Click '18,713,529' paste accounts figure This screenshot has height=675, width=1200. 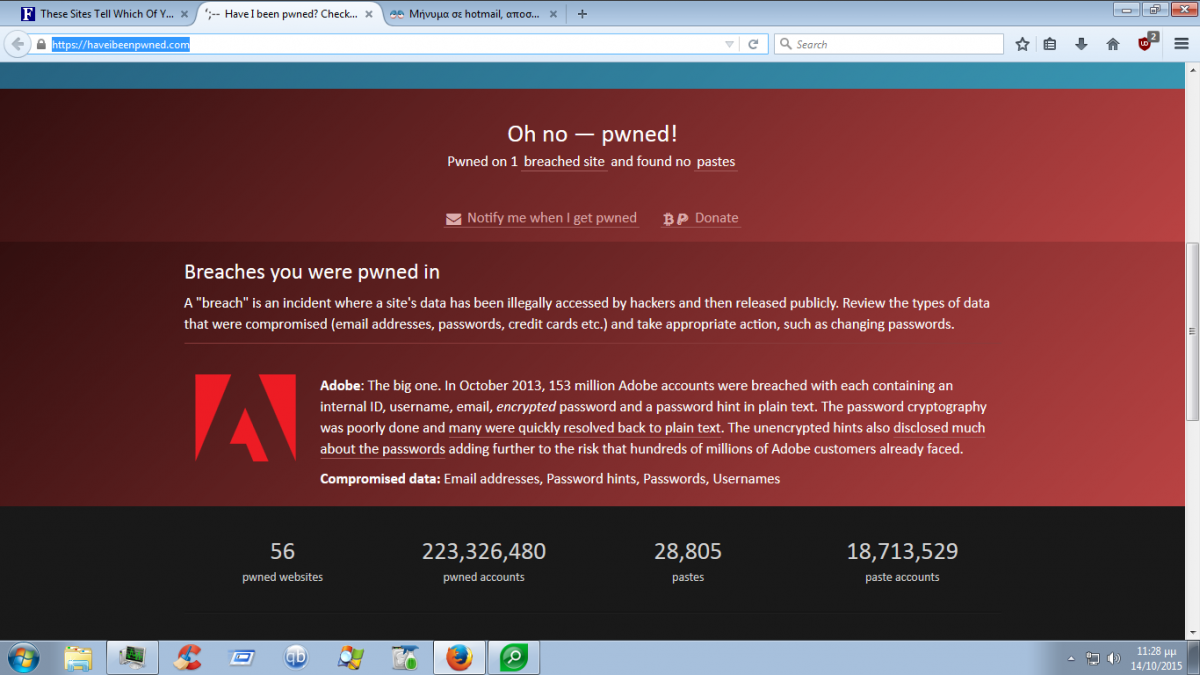coord(902,551)
